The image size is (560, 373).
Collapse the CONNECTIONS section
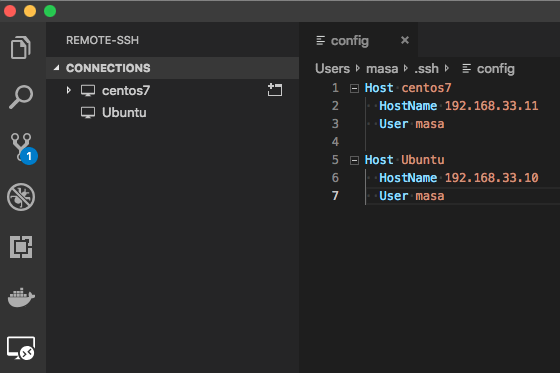[56, 68]
